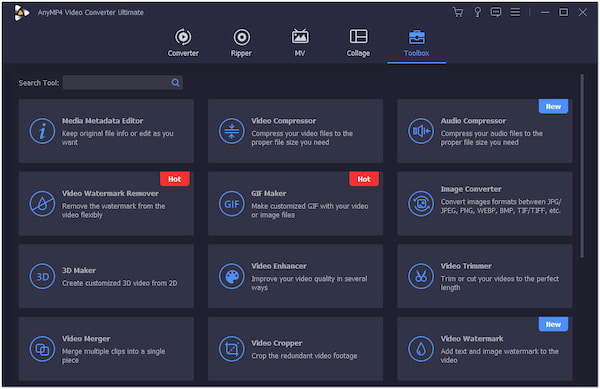Click the New badge on Audio Compressor
Image resolution: width=600 pixels, height=389 pixels.
(553, 106)
